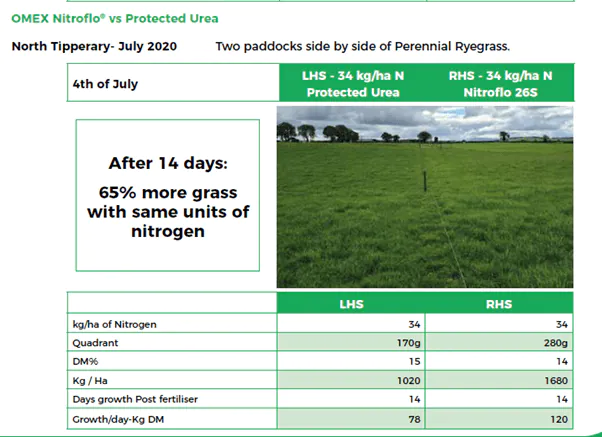The height and width of the screenshot is (437, 602).
Task: Click the paddock field photograph
Action: 425,197
